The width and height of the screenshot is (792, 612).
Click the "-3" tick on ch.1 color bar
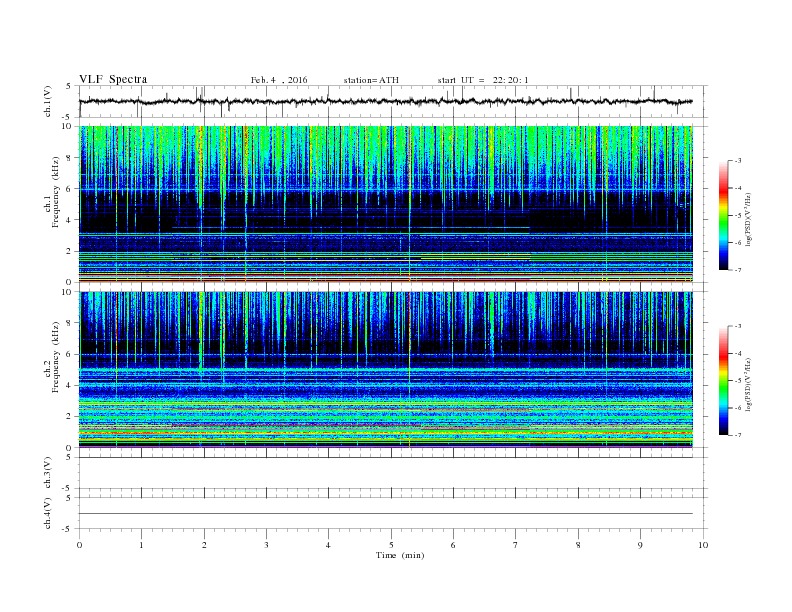click(738, 161)
